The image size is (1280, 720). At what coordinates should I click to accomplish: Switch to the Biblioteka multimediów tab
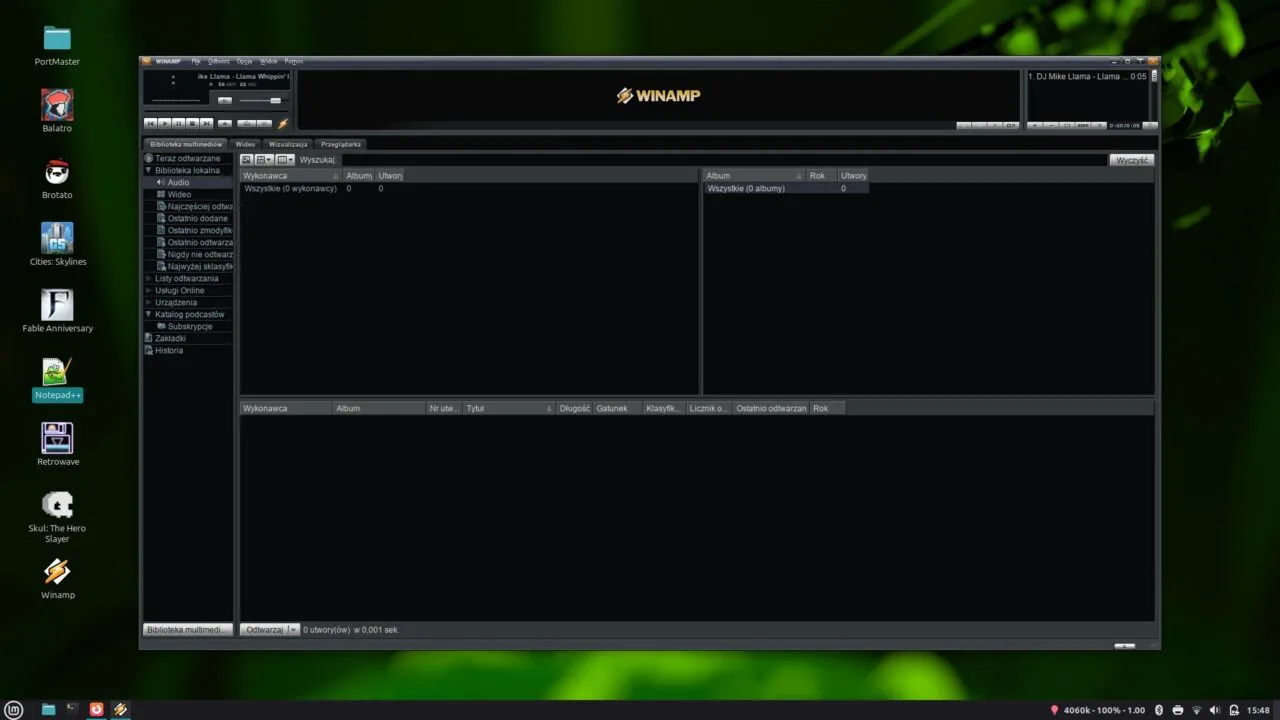[185, 144]
